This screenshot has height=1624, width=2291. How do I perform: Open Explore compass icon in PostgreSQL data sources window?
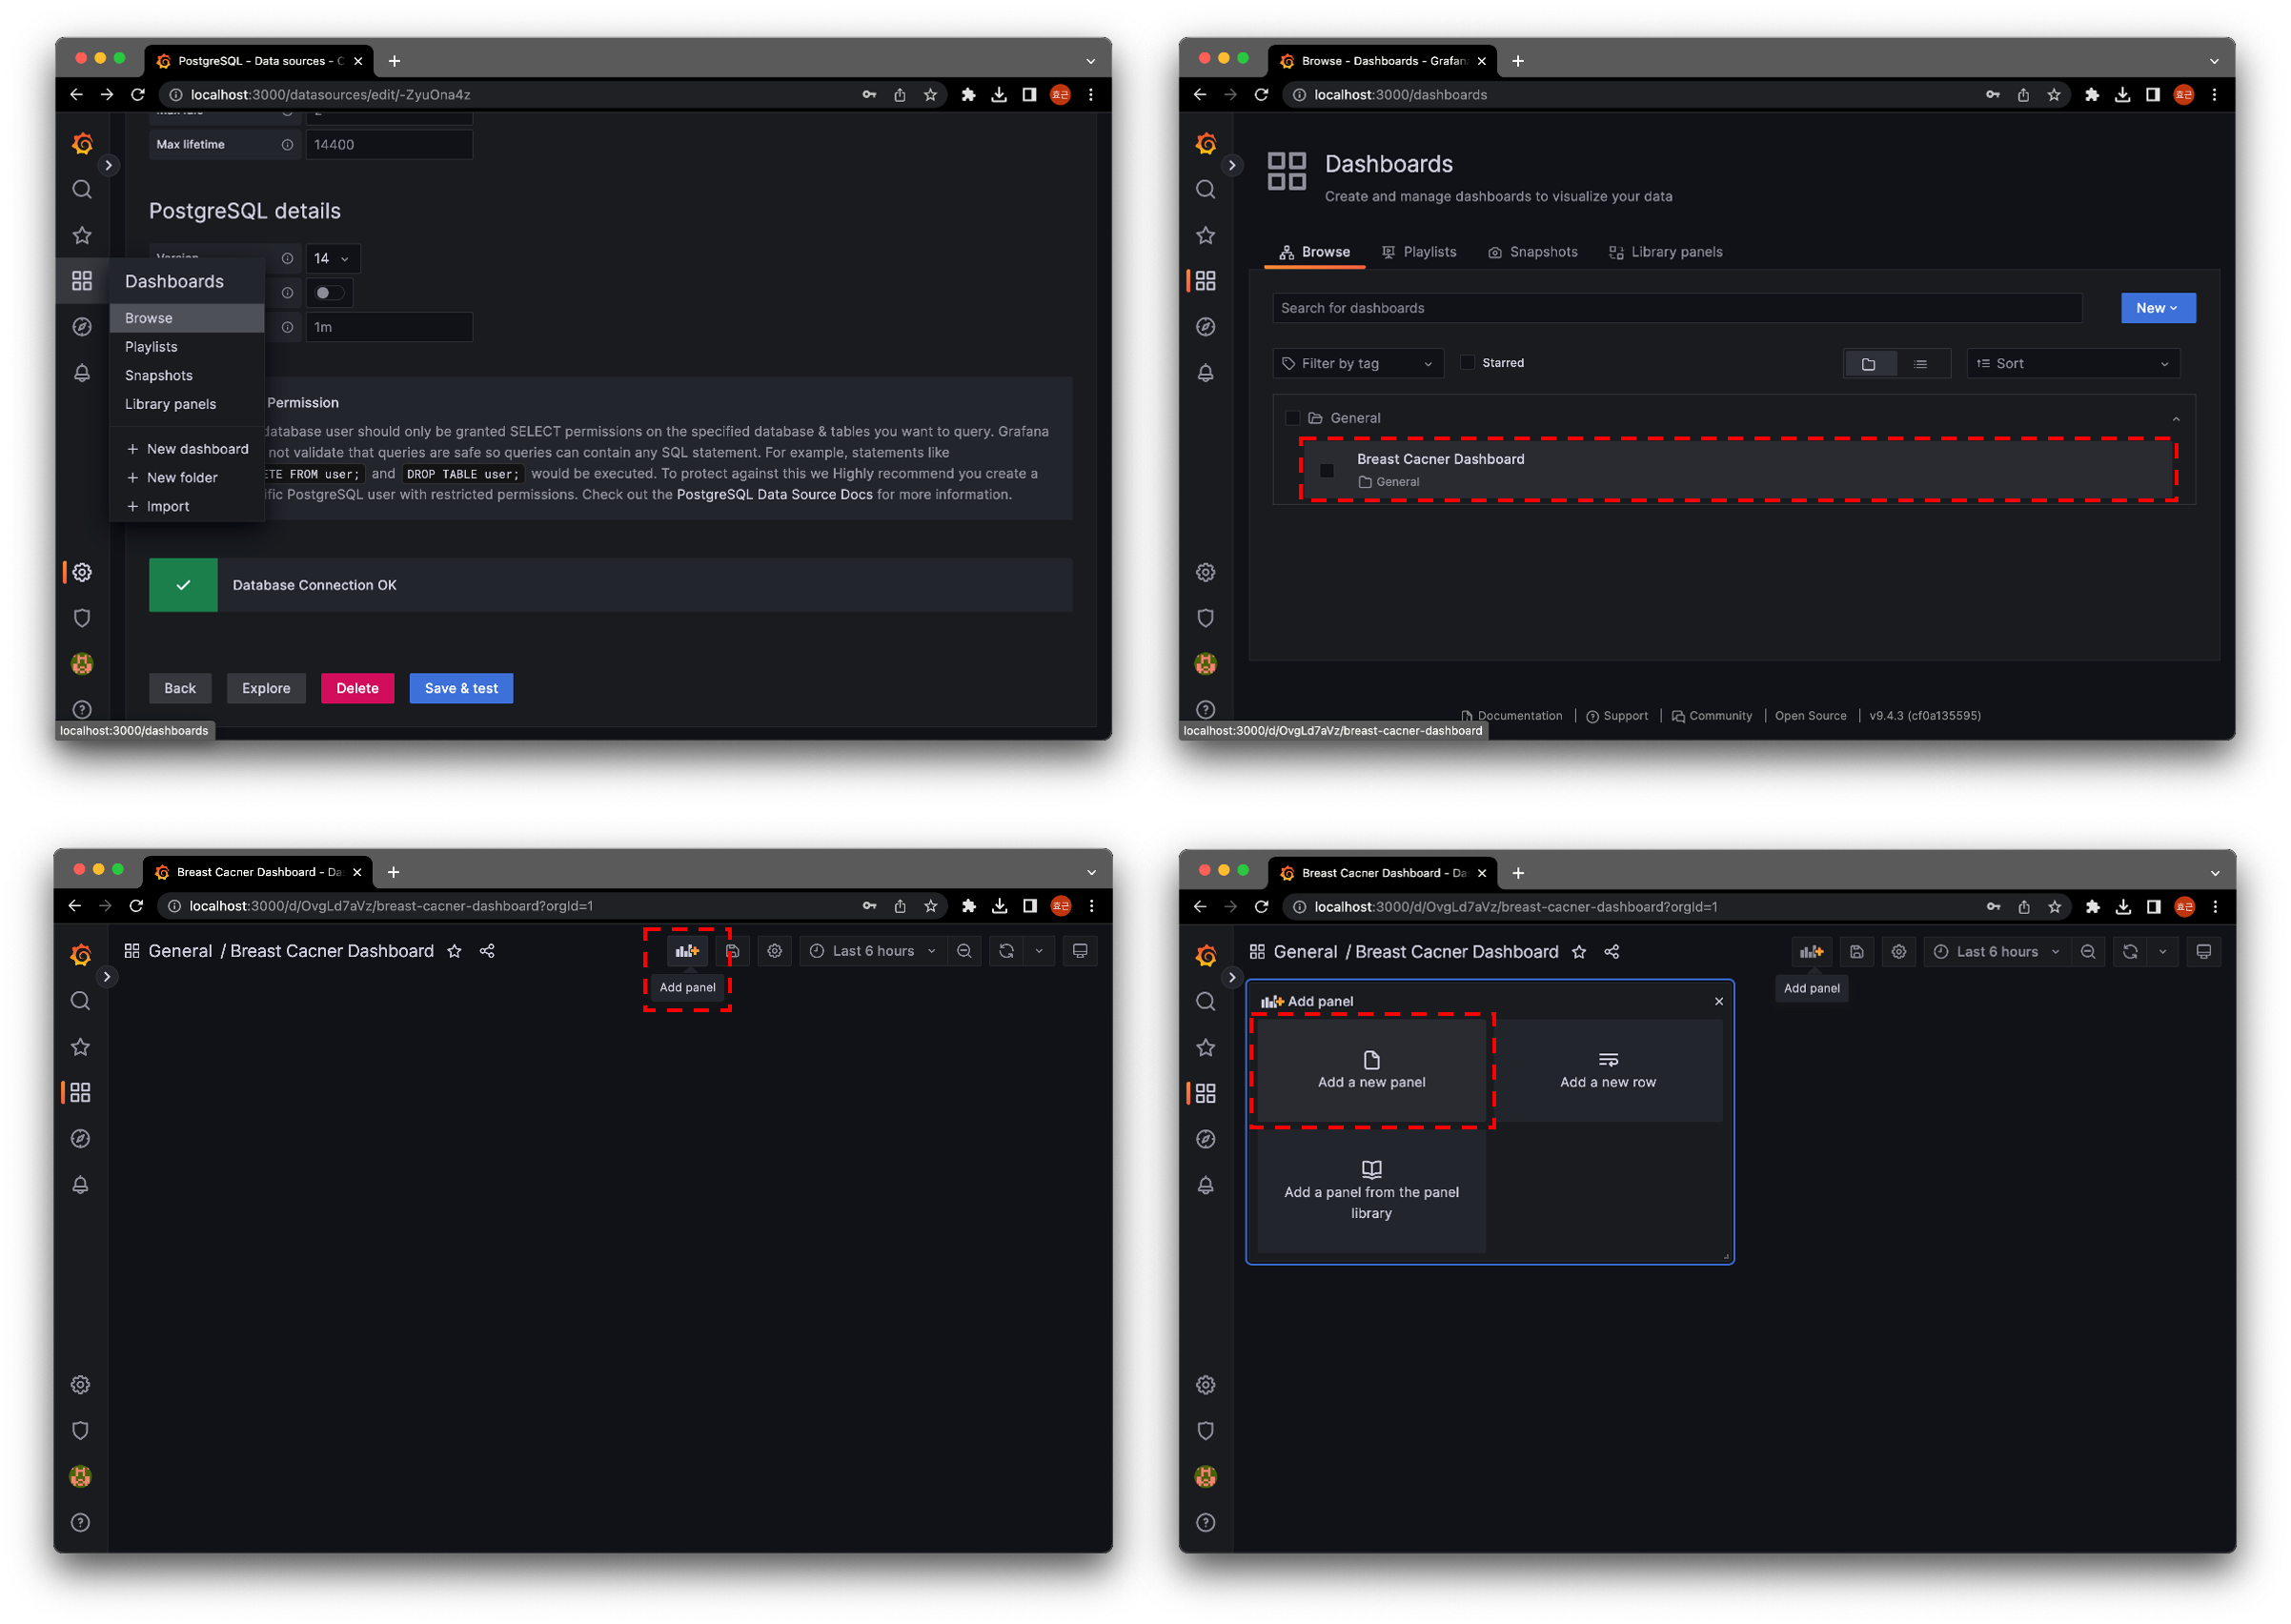point(82,327)
